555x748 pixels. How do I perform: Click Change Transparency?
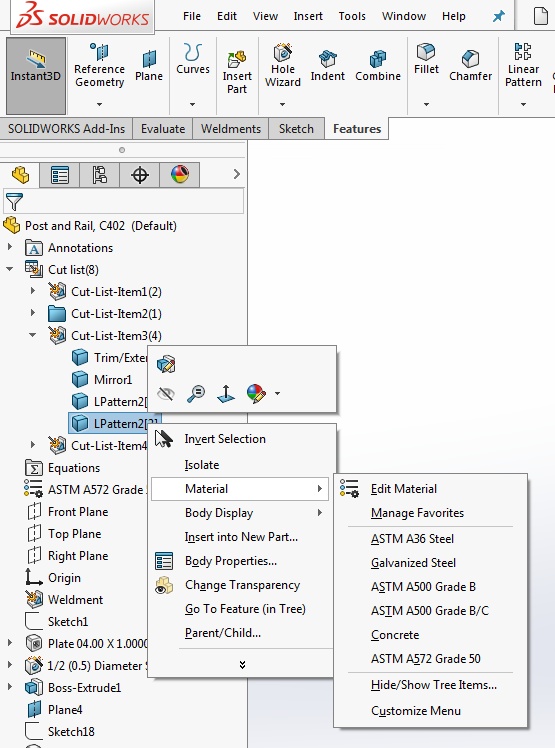[x=240, y=585]
